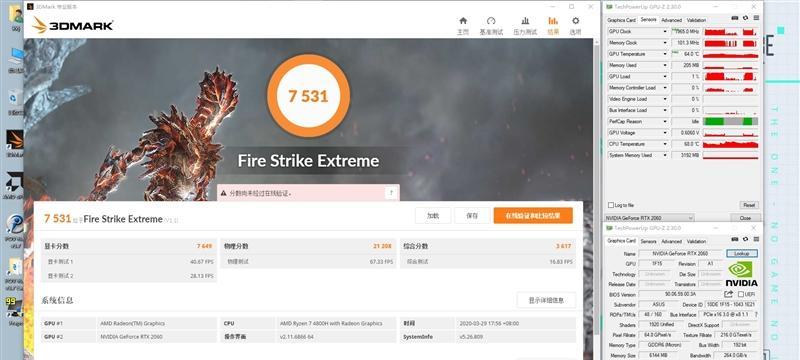The image size is (800, 360).
Task: Click the NVIDIA logo in GPU-Z
Action: [x=741, y=273]
